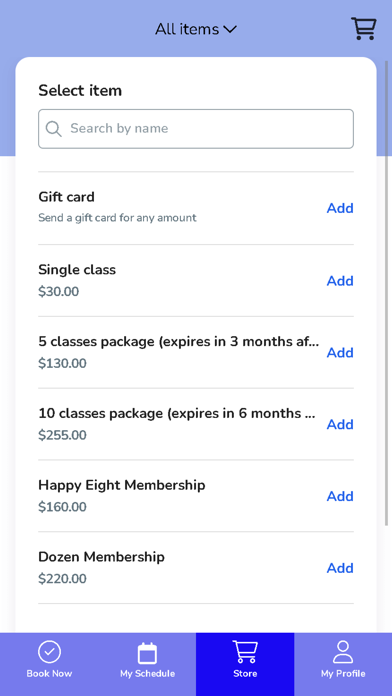The image size is (392, 696).
Task: Add Happy Eight Membership
Action: 340,496
